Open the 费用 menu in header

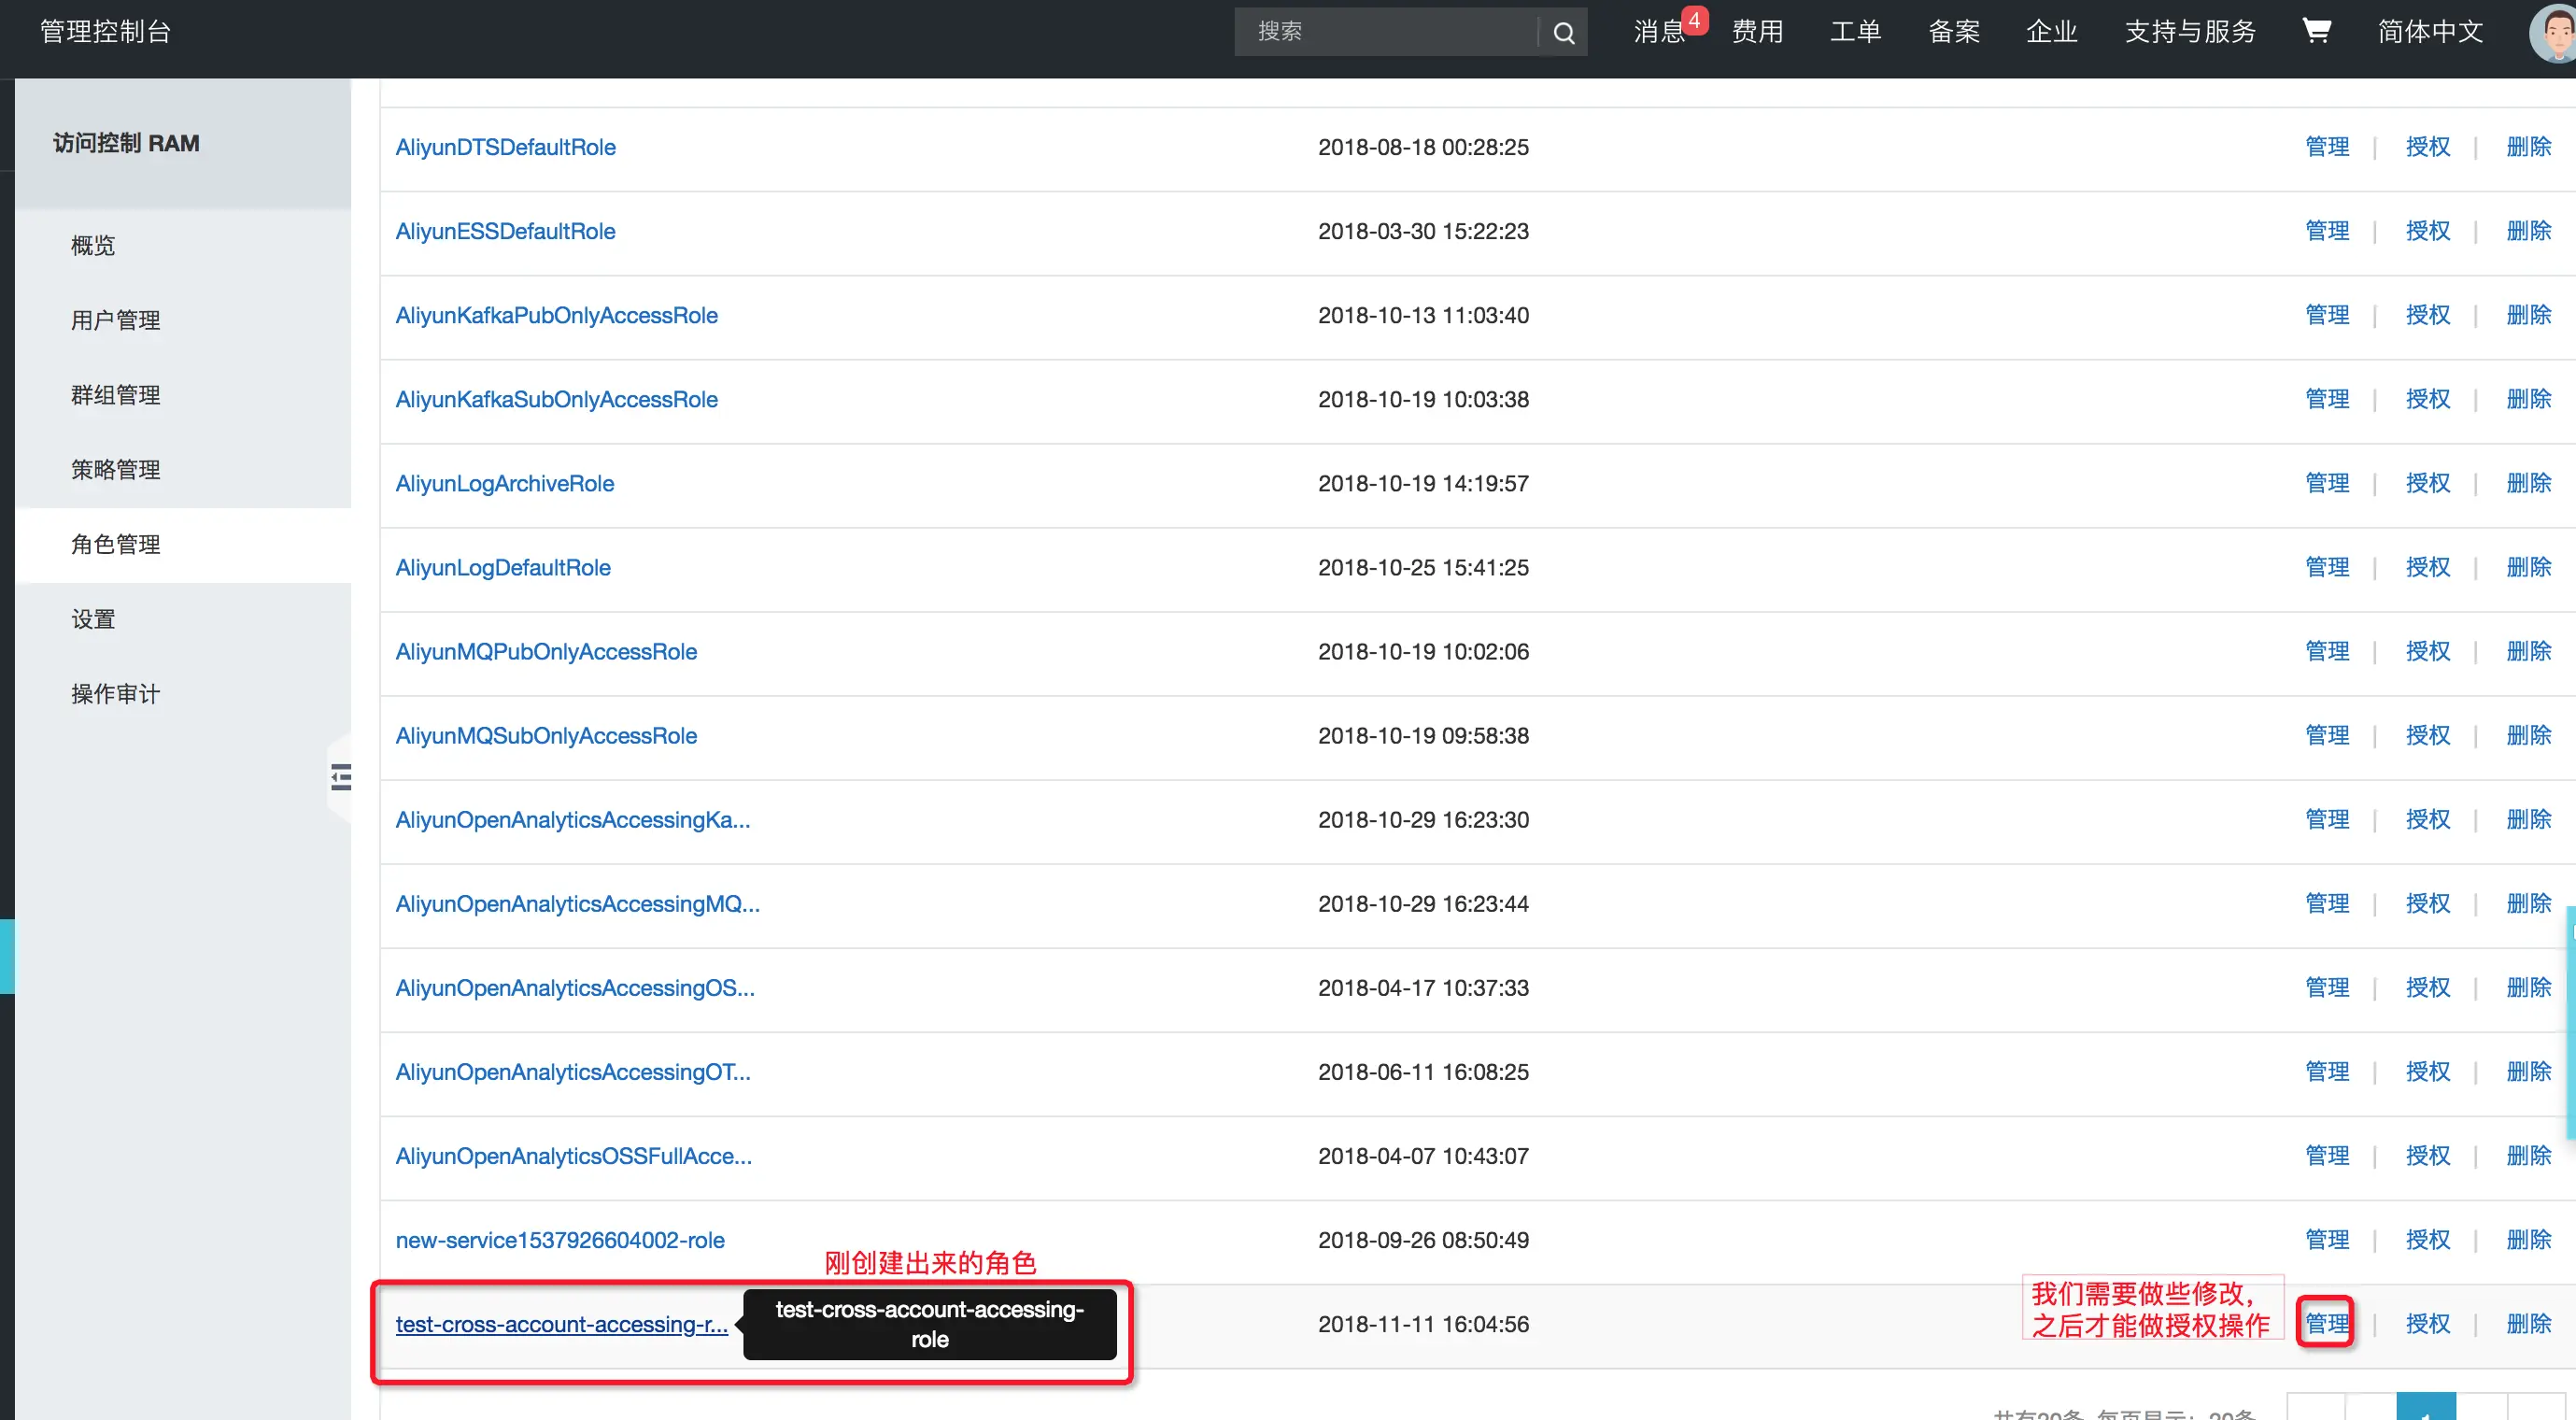click(1757, 31)
